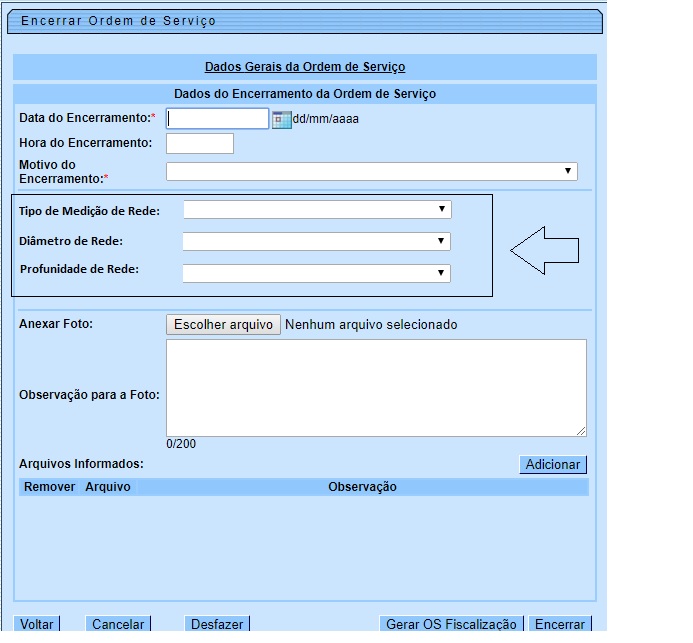The image size is (693, 643).
Task: Click the Remover column header
Action: pos(49,487)
